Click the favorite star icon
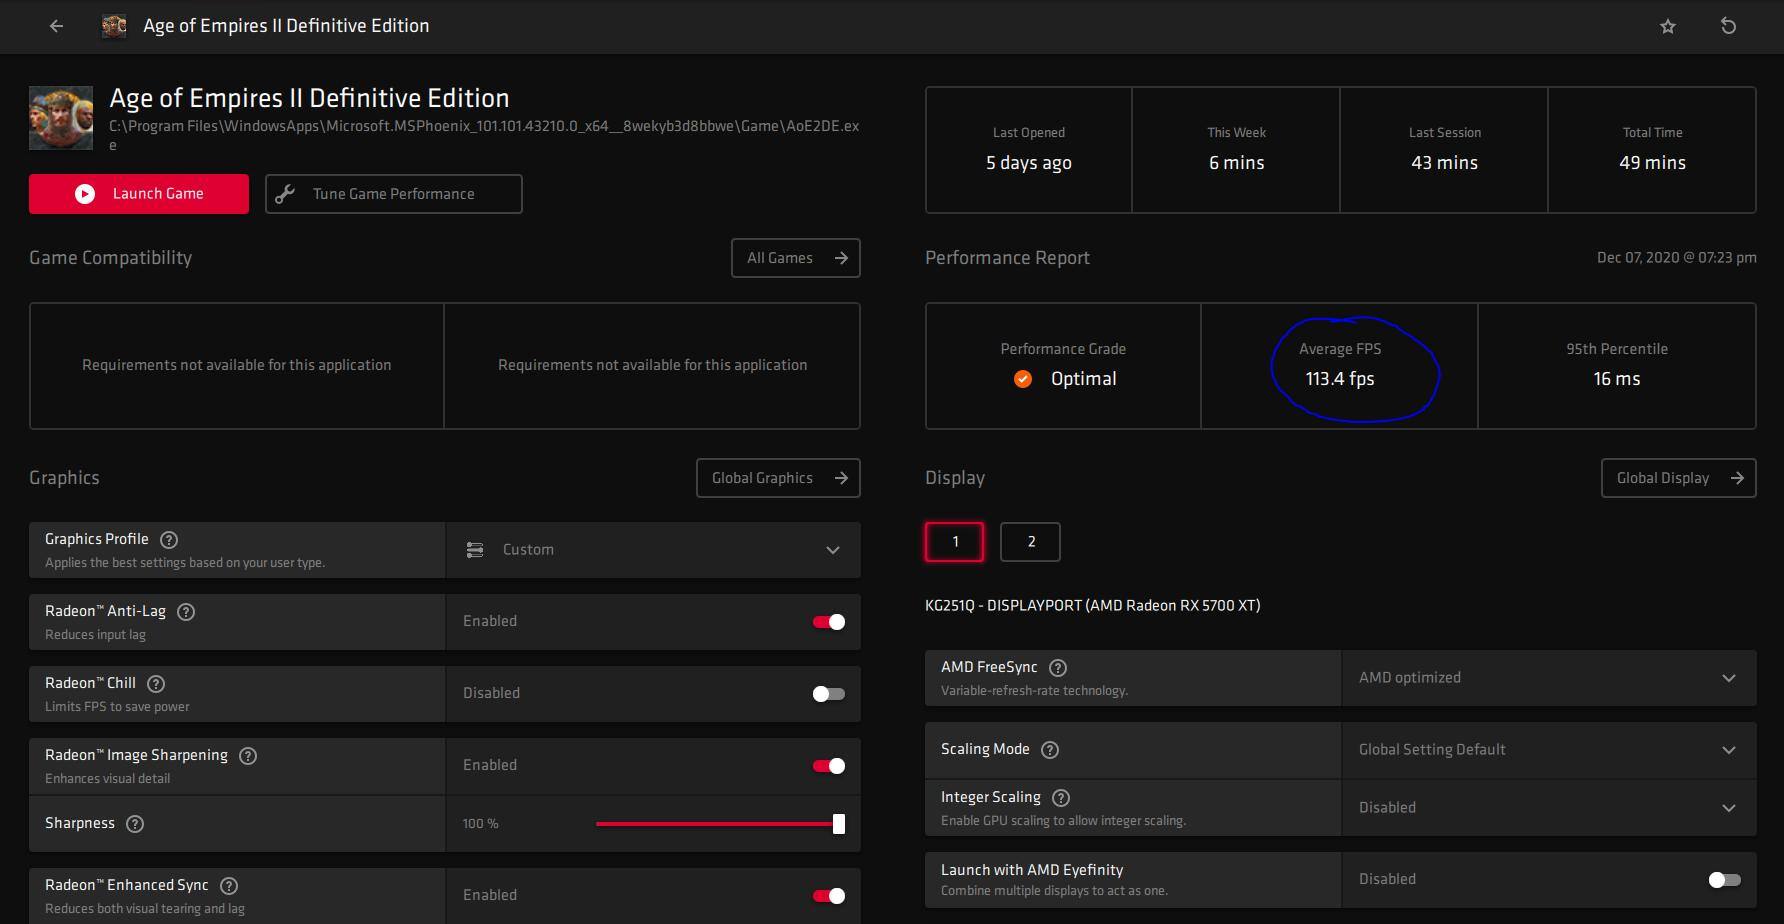This screenshot has width=1784, height=924. point(1667,26)
